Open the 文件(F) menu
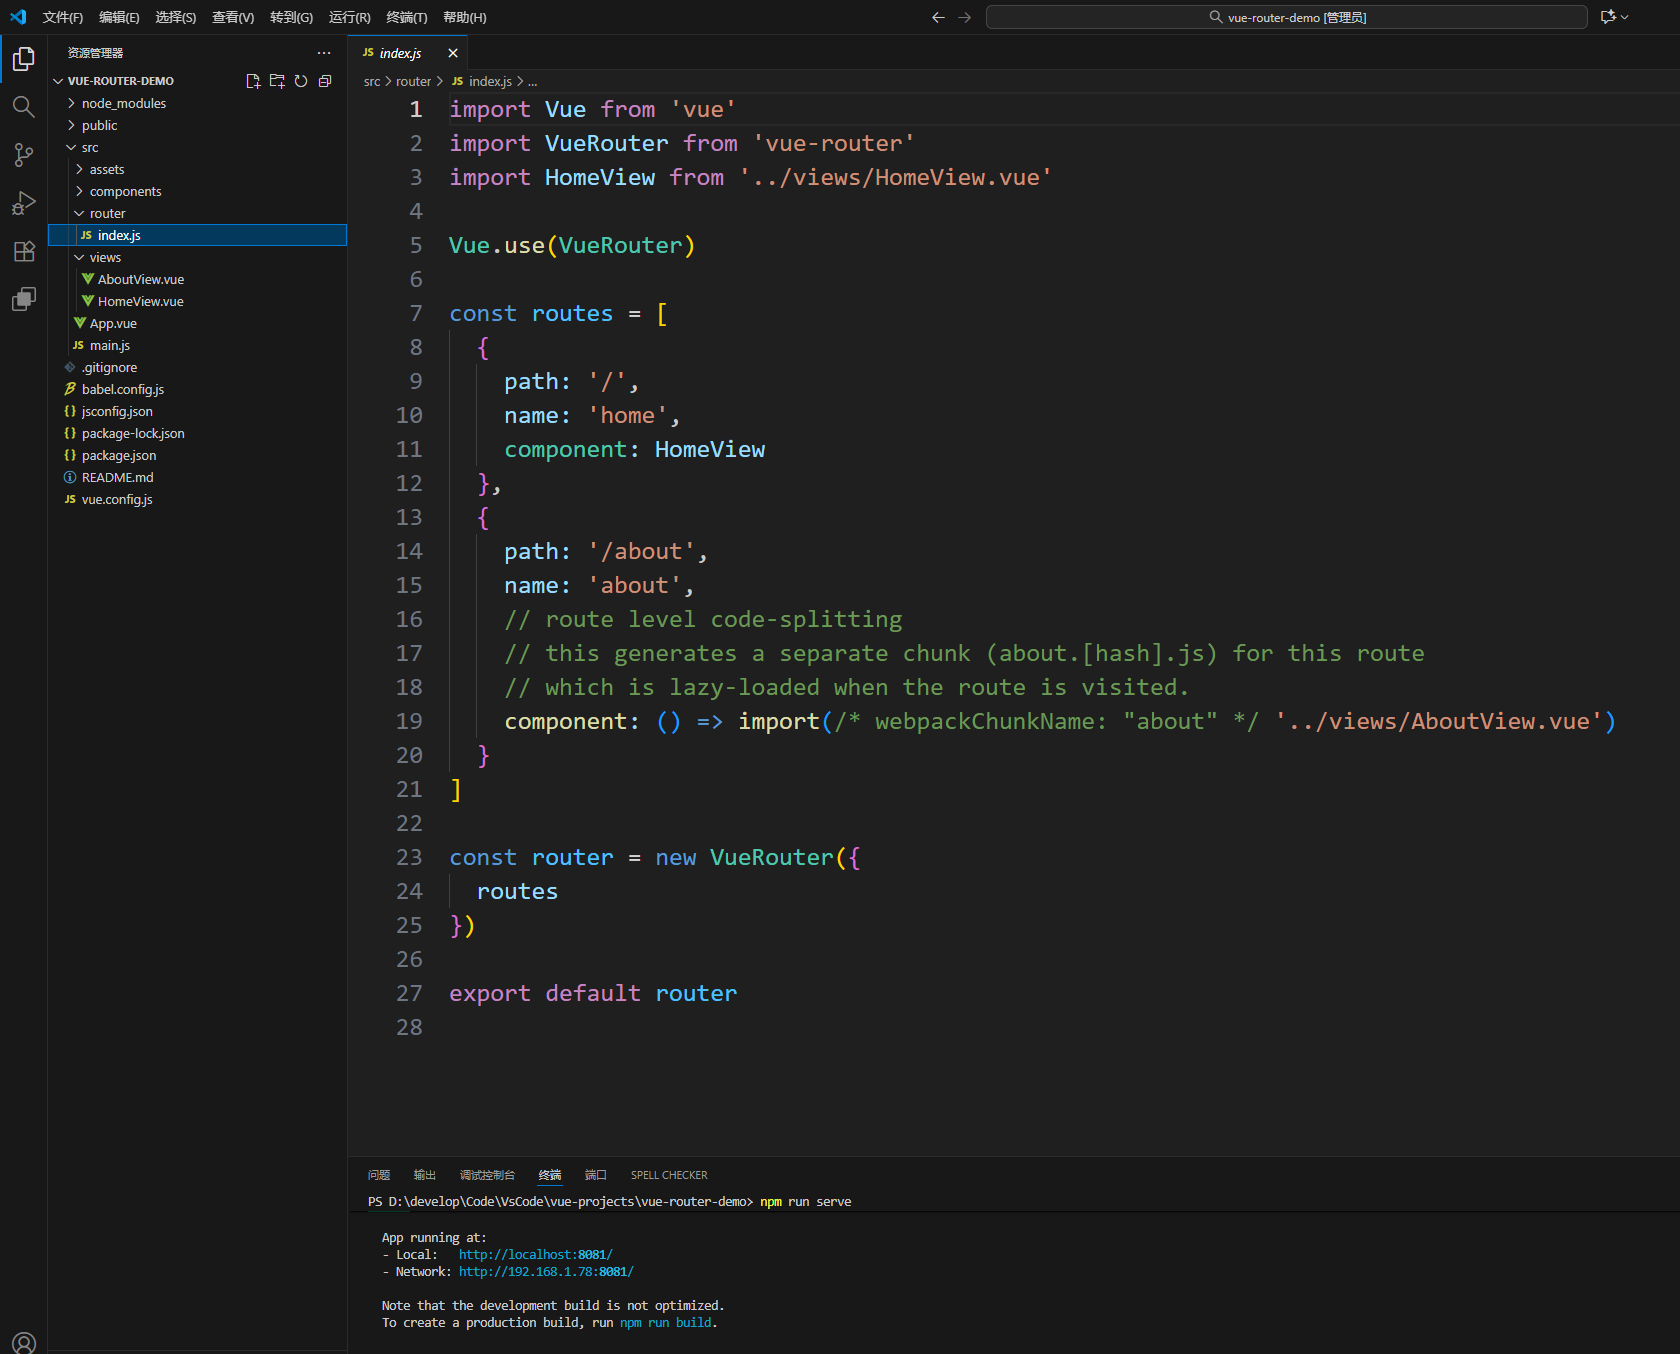1680x1354 pixels. [63, 17]
